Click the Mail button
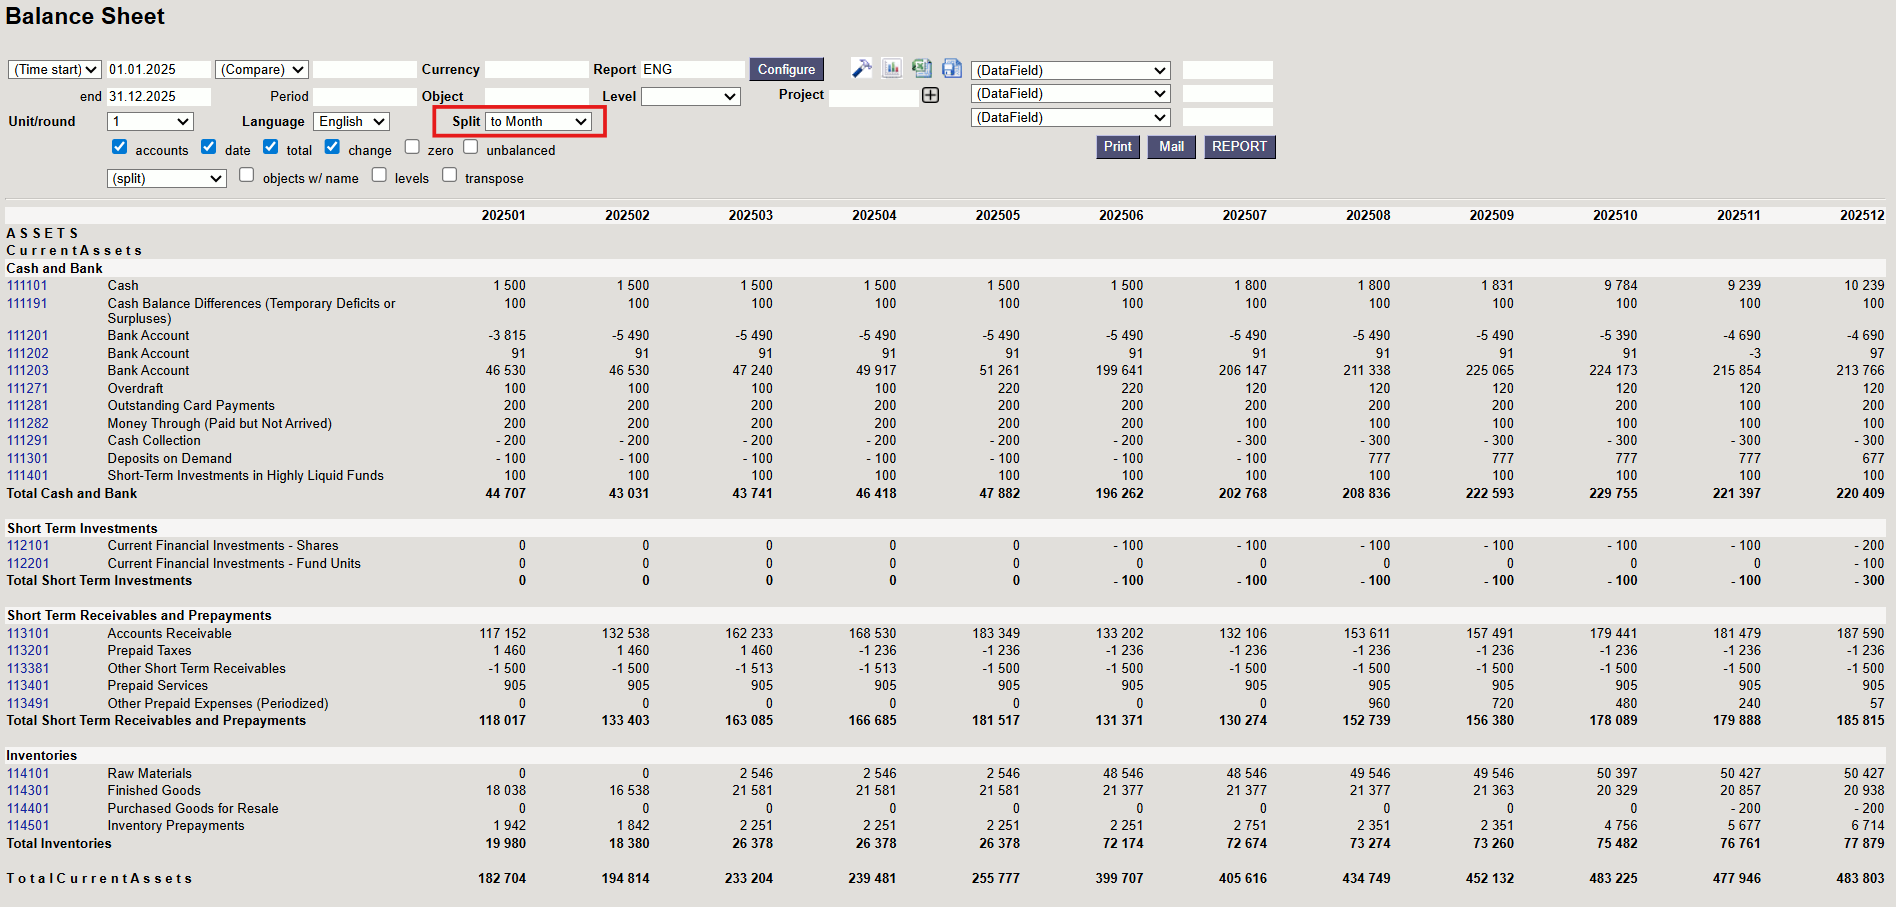 click(x=1171, y=147)
